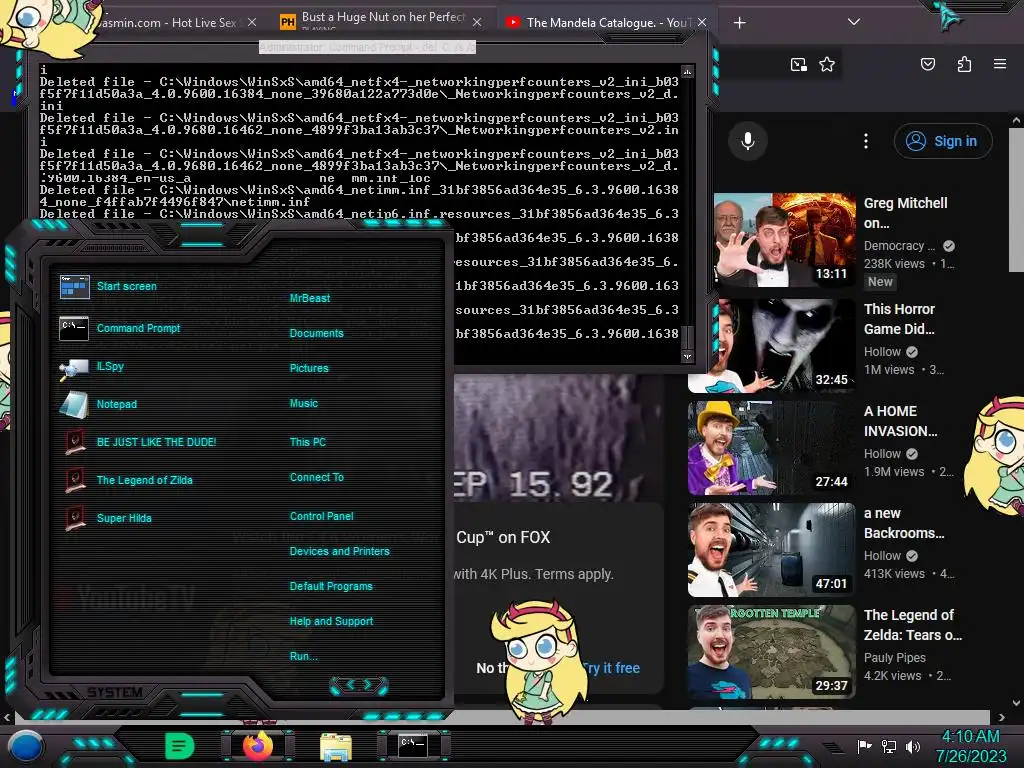Open Help and Support
This screenshot has height=768, width=1024.
click(x=331, y=622)
